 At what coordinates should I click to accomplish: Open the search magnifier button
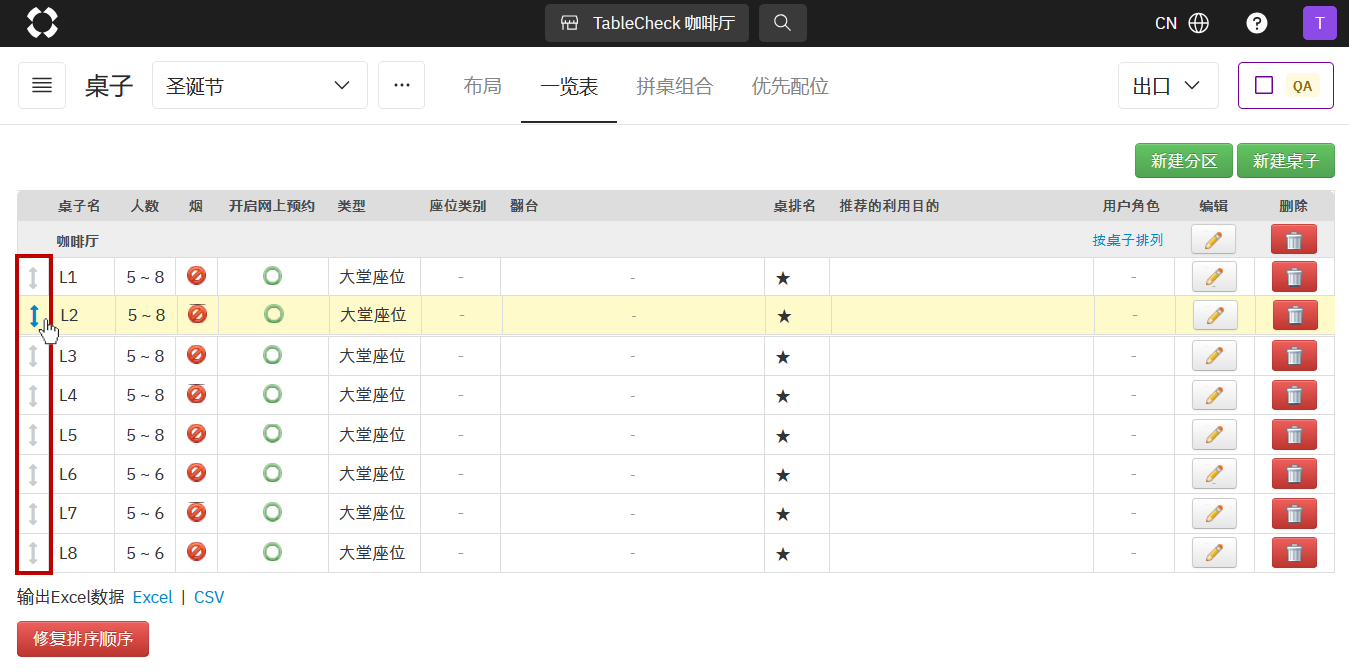(783, 23)
